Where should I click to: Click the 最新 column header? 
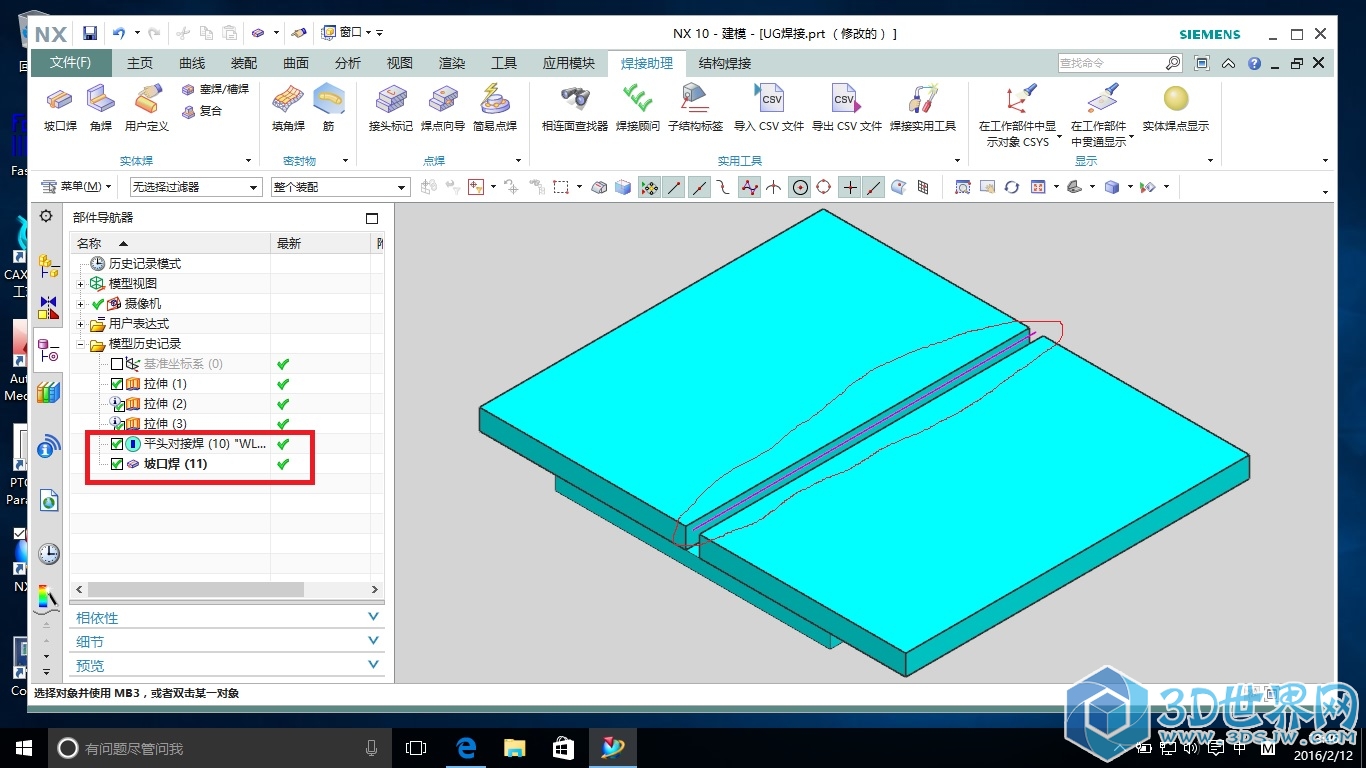[x=321, y=243]
